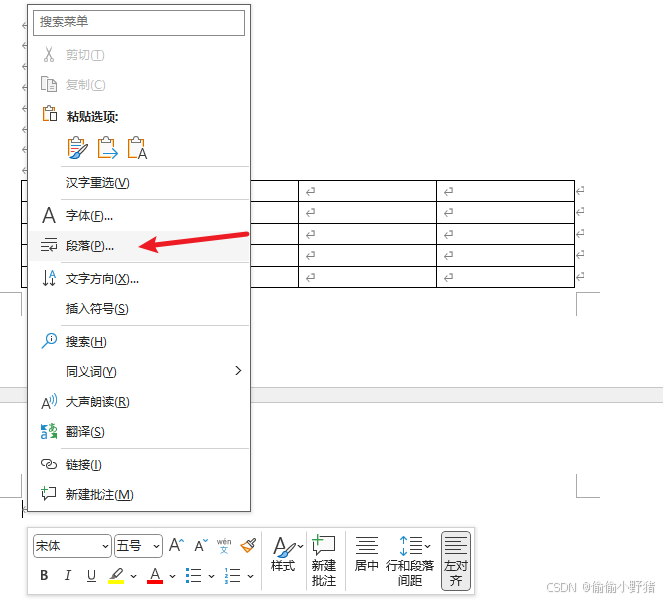663x601 pixels.
Task: Click 居中 center alignment button
Action: point(366,554)
